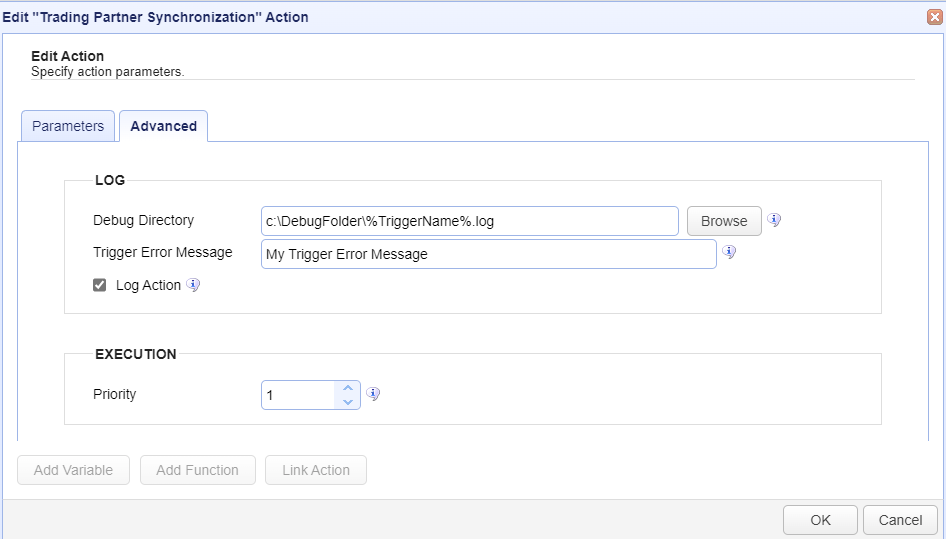The image size is (946, 539).
Task: Click the Add Variable button
Action: (74, 470)
